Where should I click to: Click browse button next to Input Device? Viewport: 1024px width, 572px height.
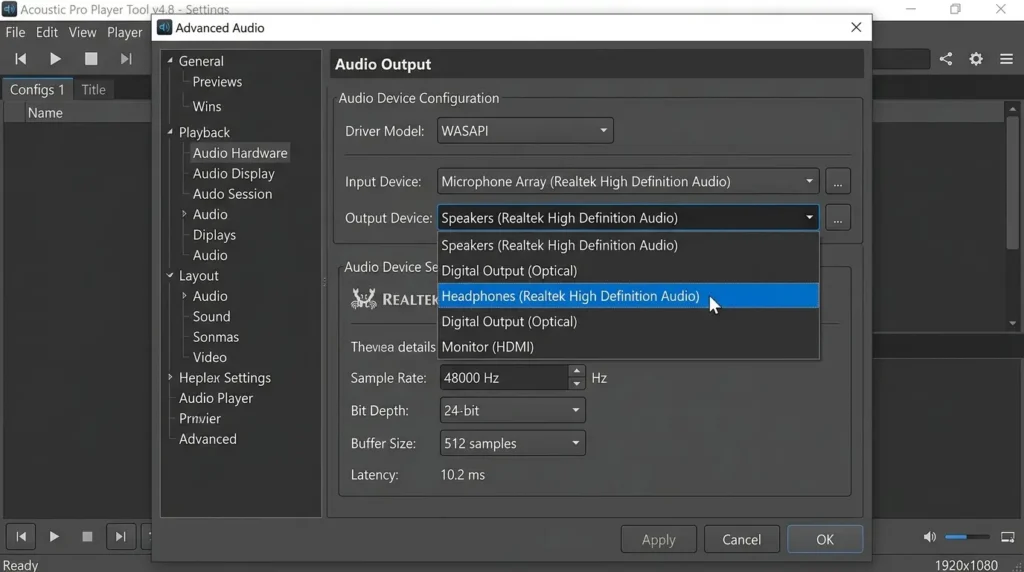pos(838,181)
